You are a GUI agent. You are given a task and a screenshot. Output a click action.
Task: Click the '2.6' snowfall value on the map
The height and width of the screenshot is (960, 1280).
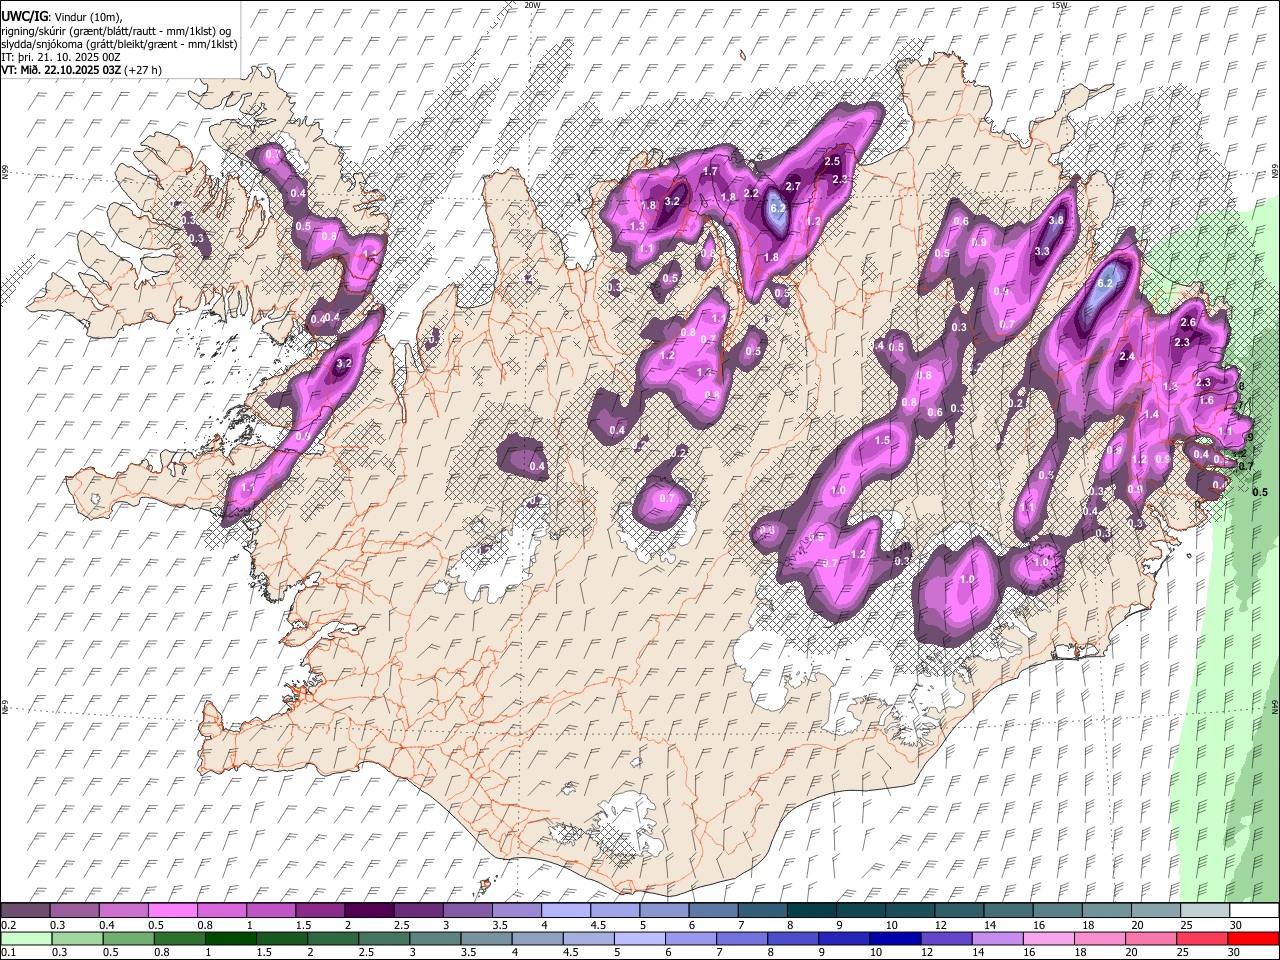pyautogui.click(x=1188, y=322)
